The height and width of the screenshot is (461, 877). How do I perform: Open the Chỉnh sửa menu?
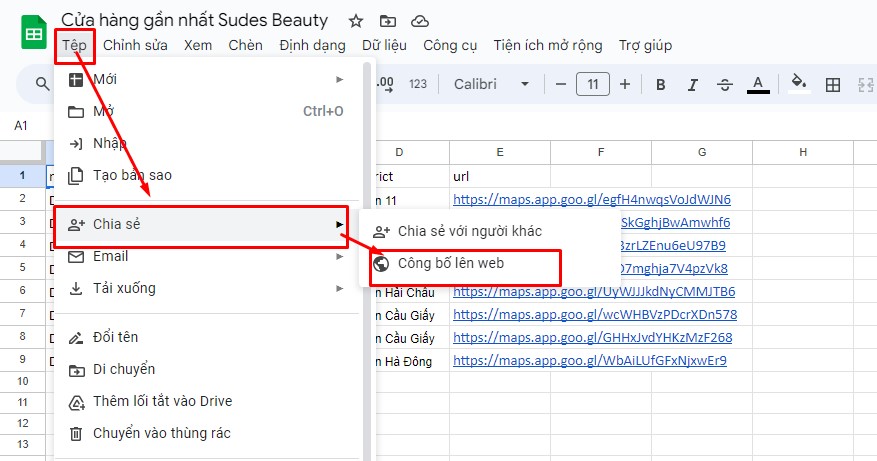135,45
